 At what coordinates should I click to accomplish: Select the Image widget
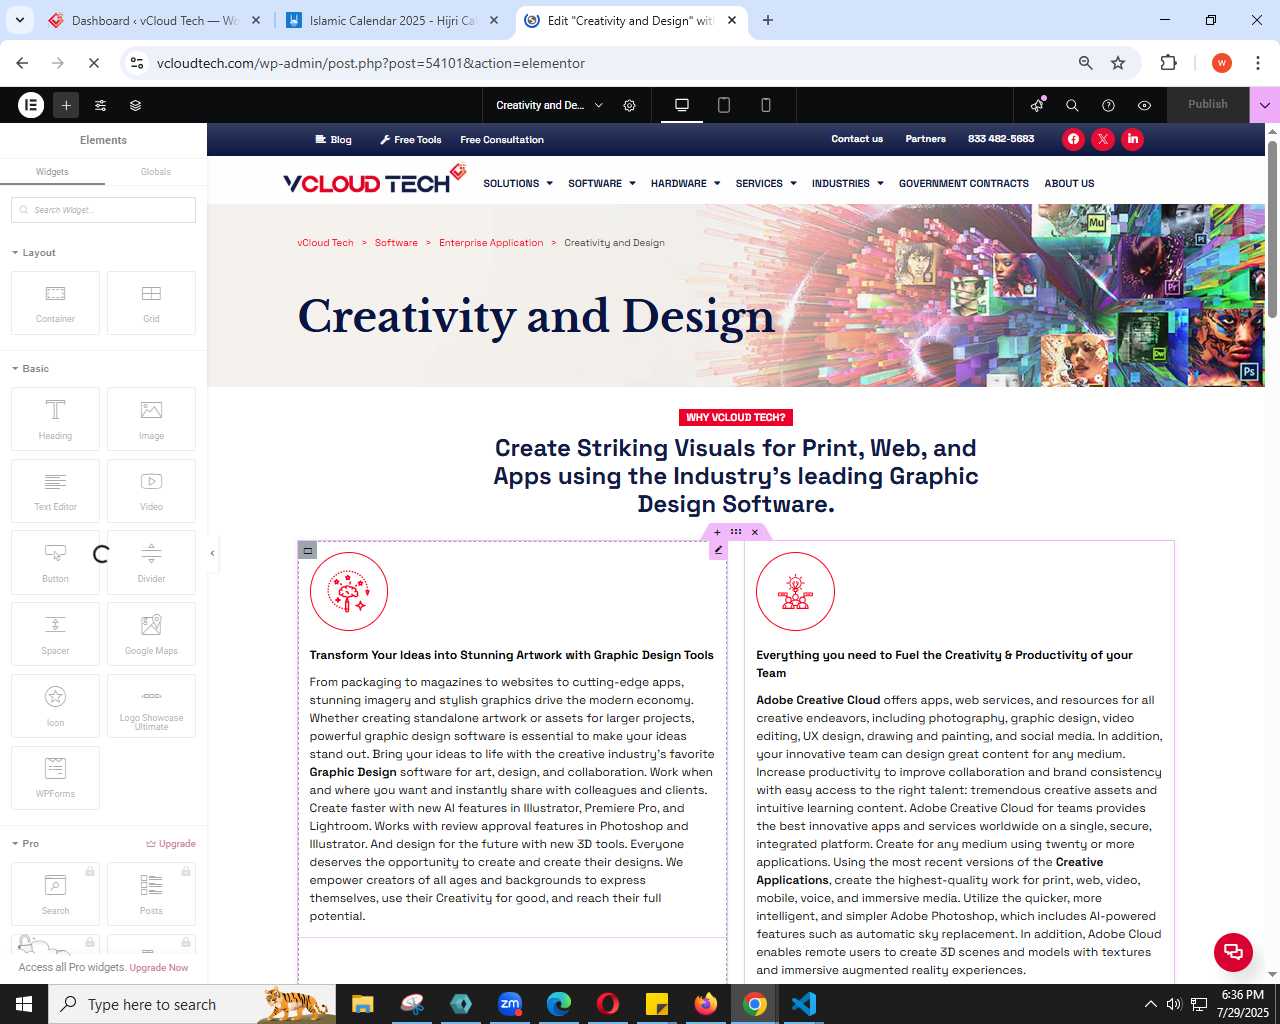pos(151,419)
